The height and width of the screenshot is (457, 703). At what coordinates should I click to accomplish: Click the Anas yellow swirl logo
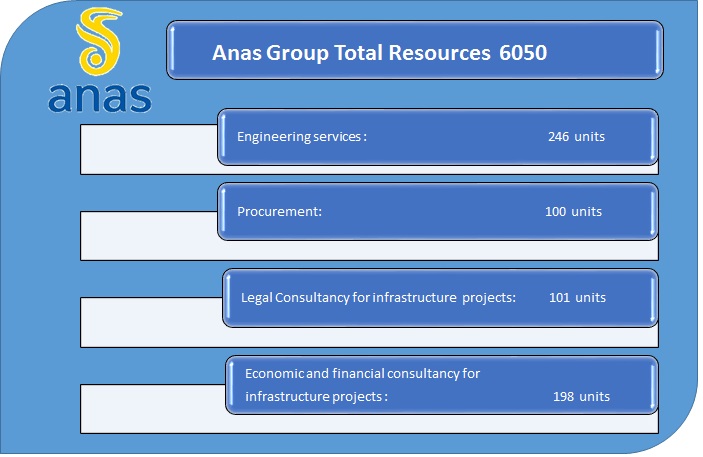click(99, 41)
